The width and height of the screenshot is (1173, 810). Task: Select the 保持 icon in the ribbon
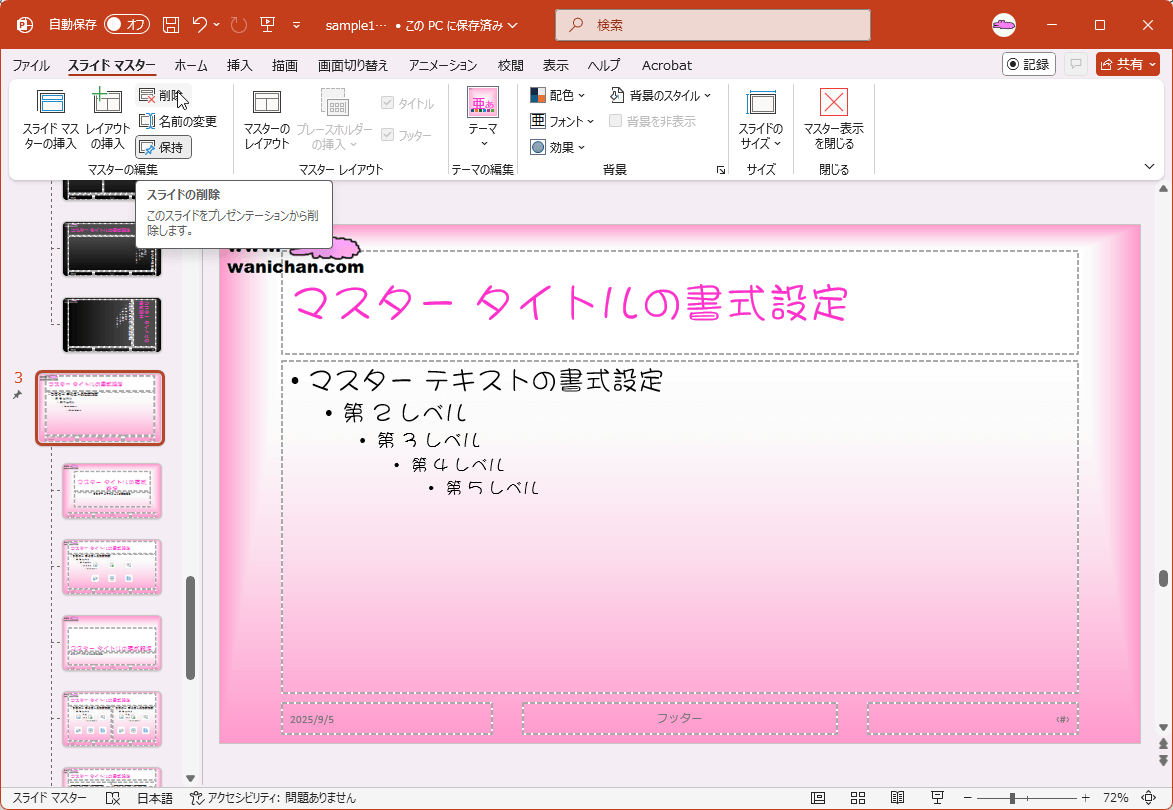(165, 147)
